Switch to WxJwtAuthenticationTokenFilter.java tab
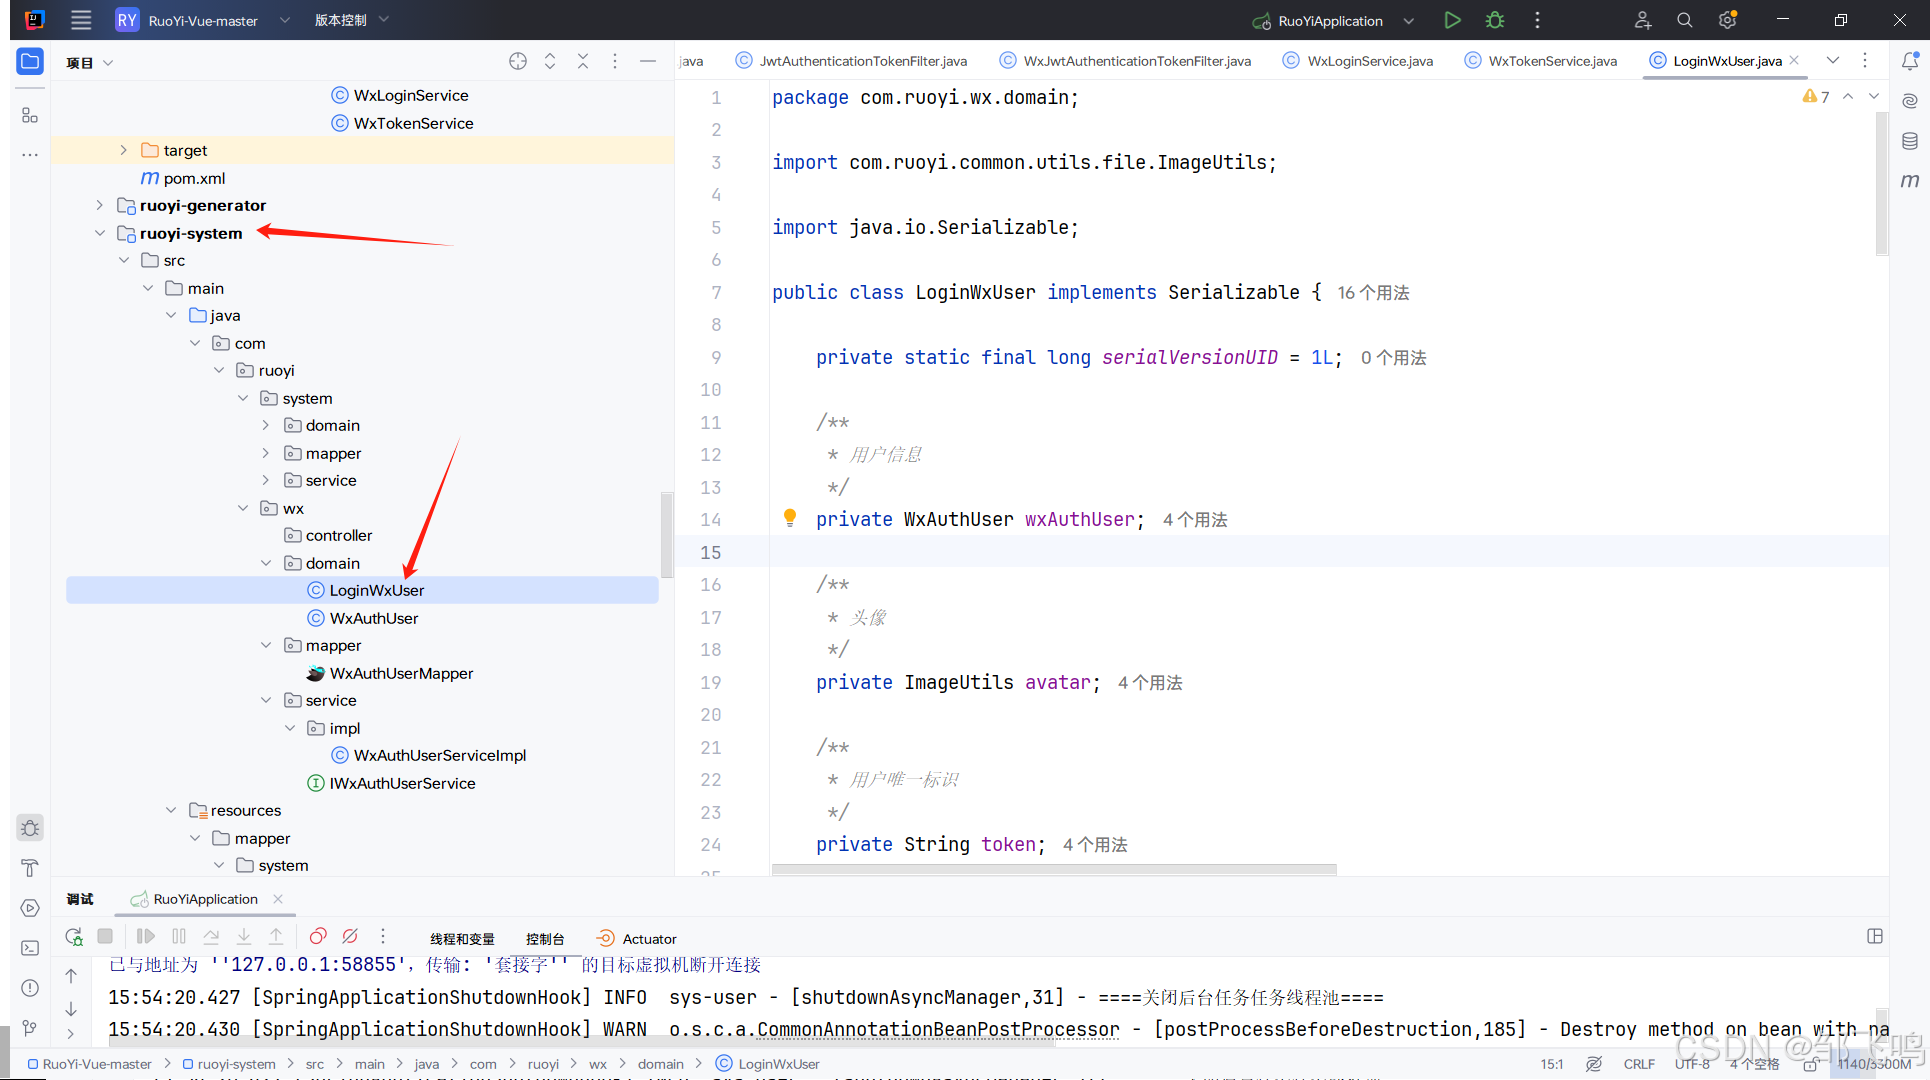Image resolution: width=1930 pixels, height=1080 pixels. [x=1126, y=61]
